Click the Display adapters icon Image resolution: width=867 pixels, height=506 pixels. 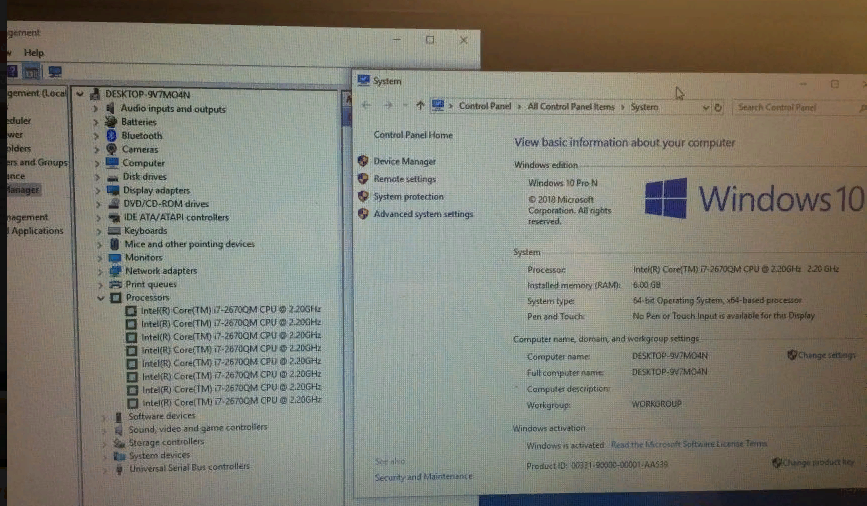113,190
